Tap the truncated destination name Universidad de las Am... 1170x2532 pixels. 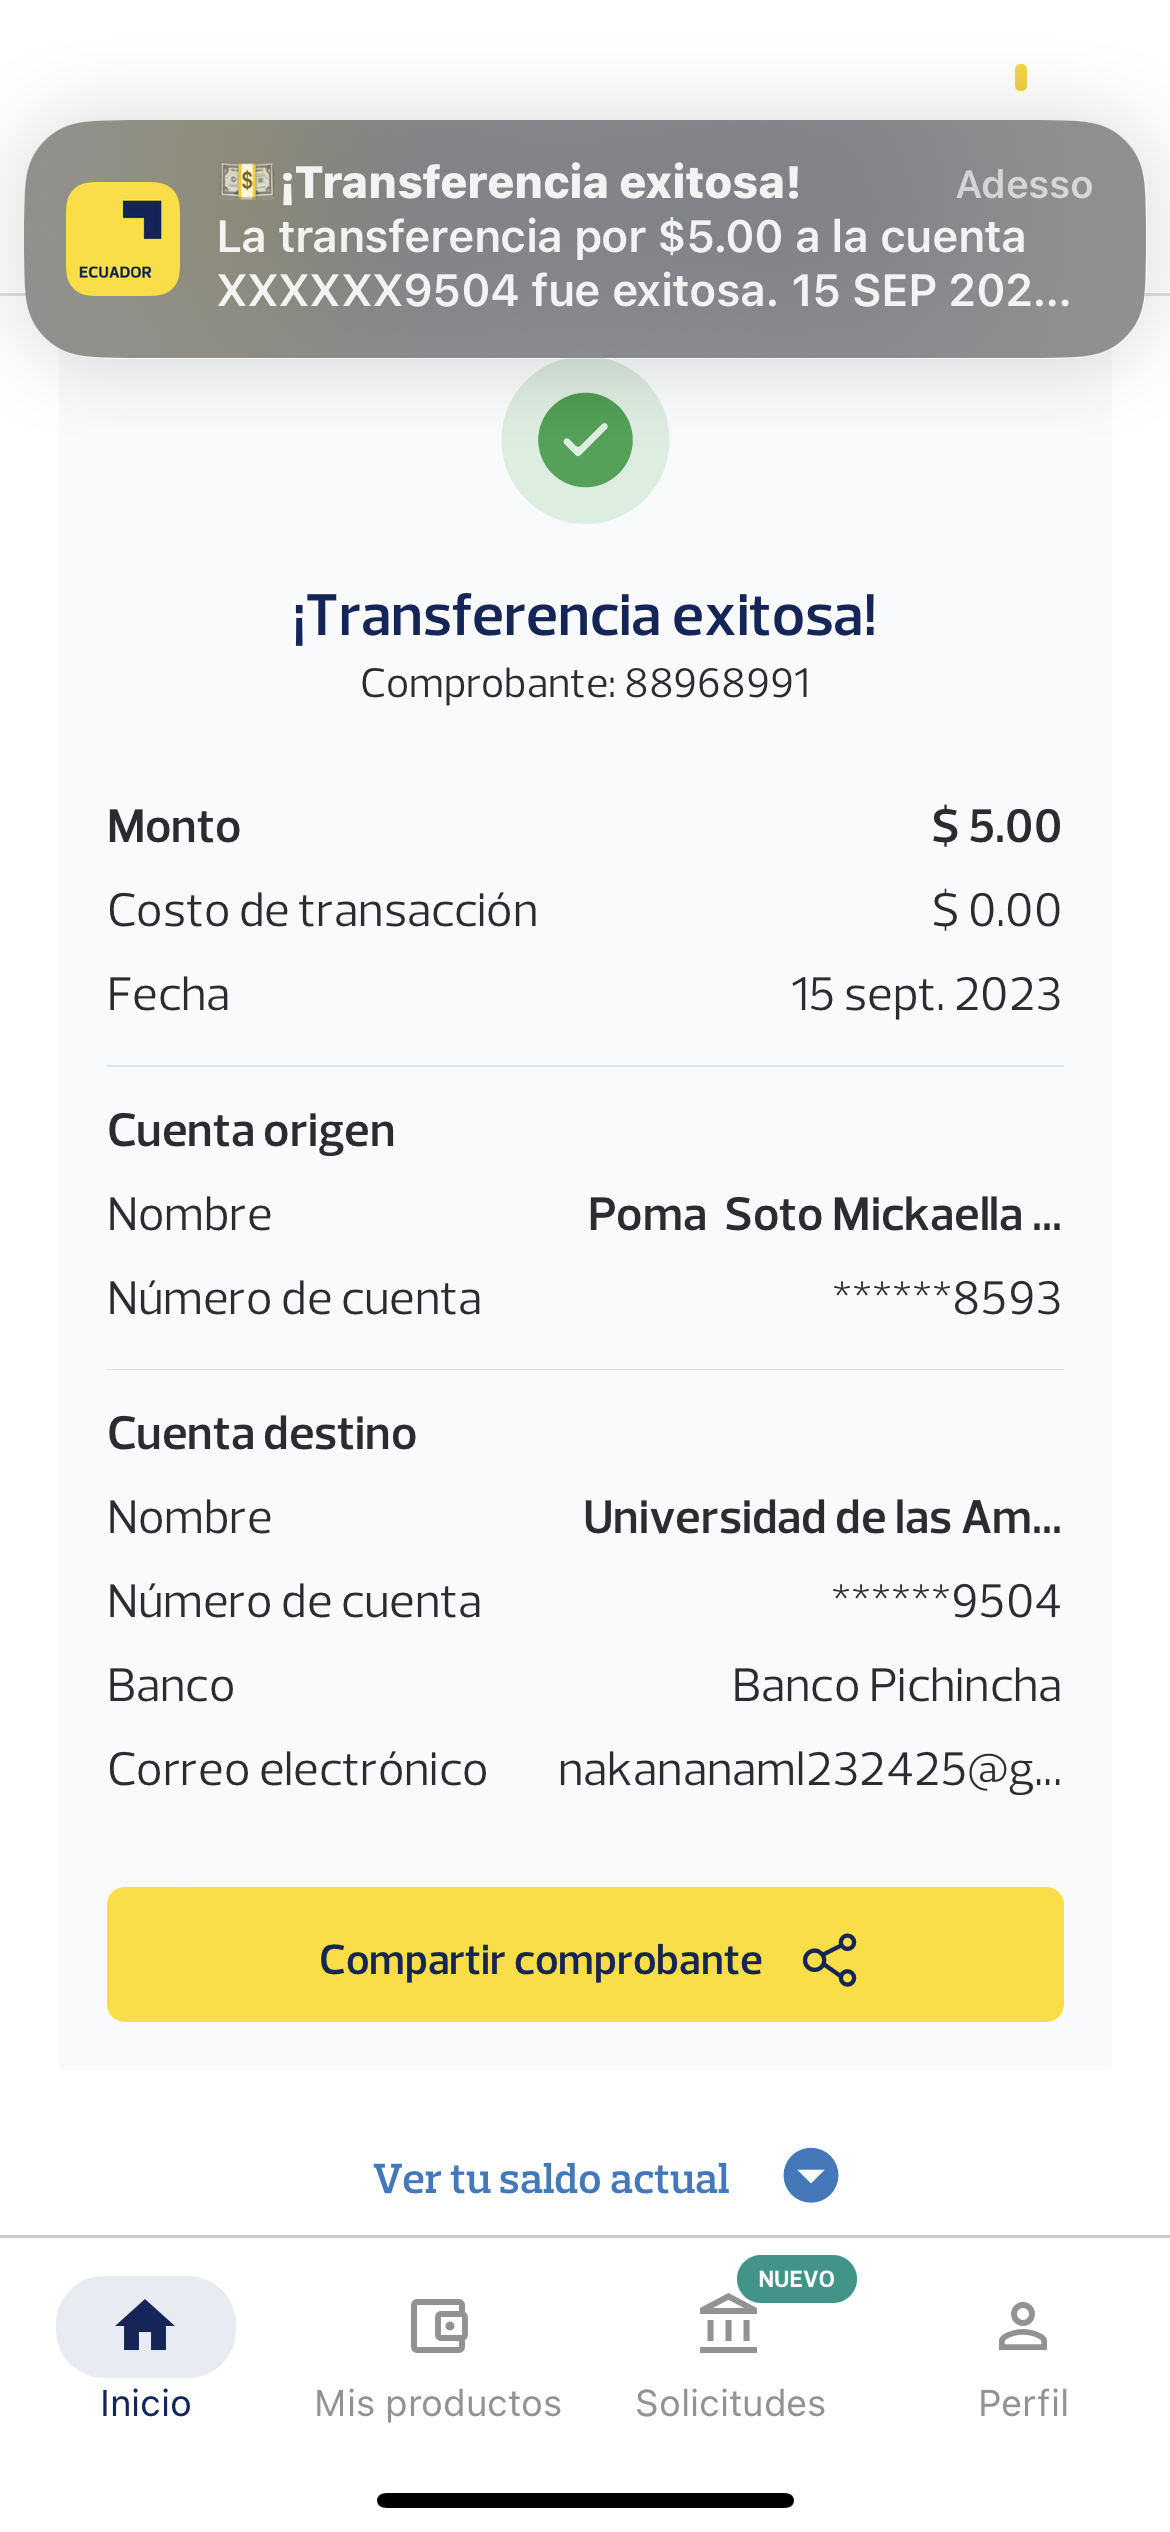[822, 1517]
